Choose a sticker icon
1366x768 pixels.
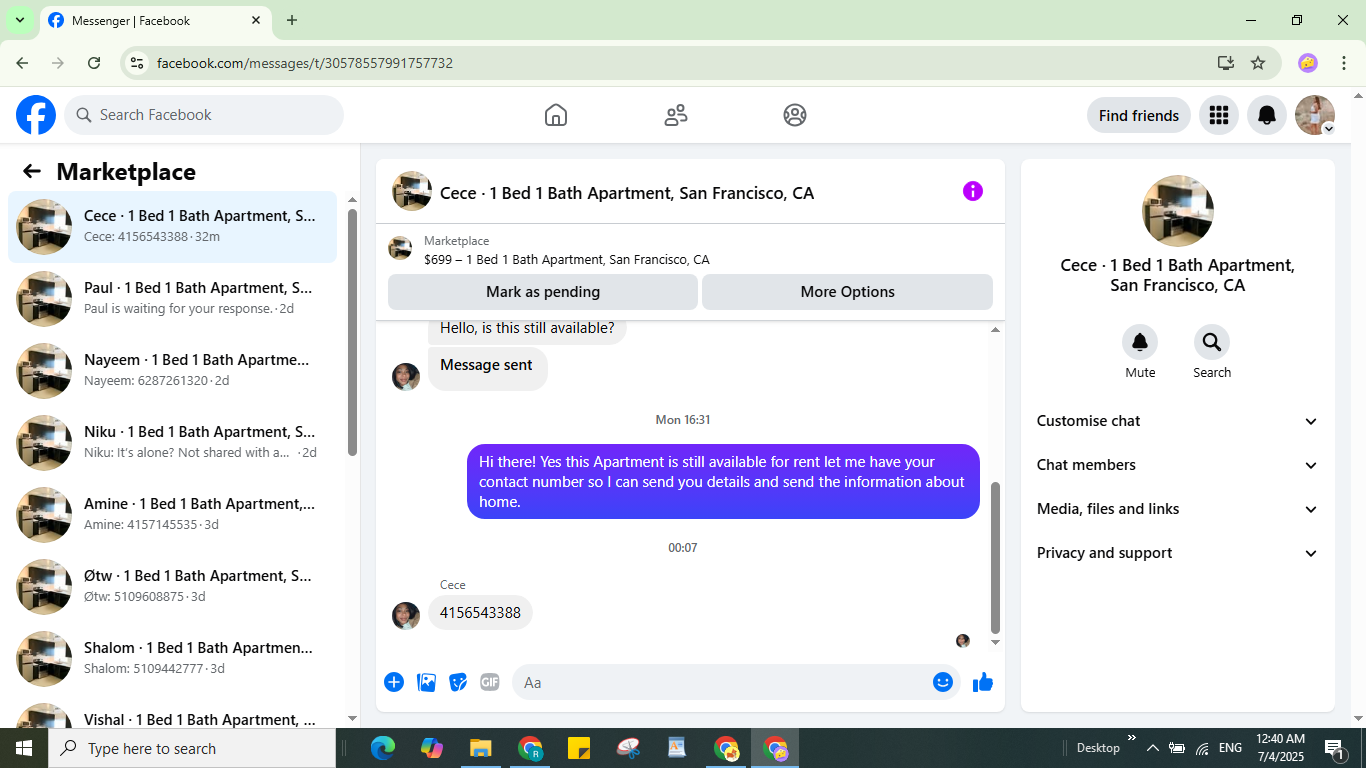pyautogui.click(x=458, y=682)
